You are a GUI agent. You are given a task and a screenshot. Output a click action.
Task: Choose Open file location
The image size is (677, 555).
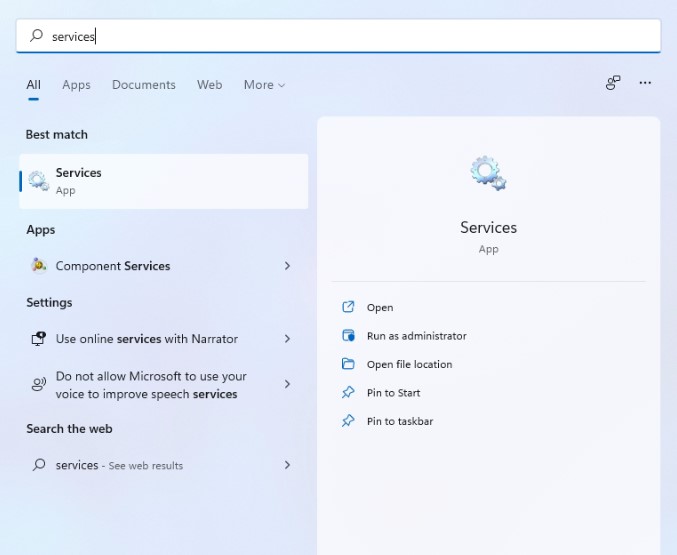[x=409, y=365]
